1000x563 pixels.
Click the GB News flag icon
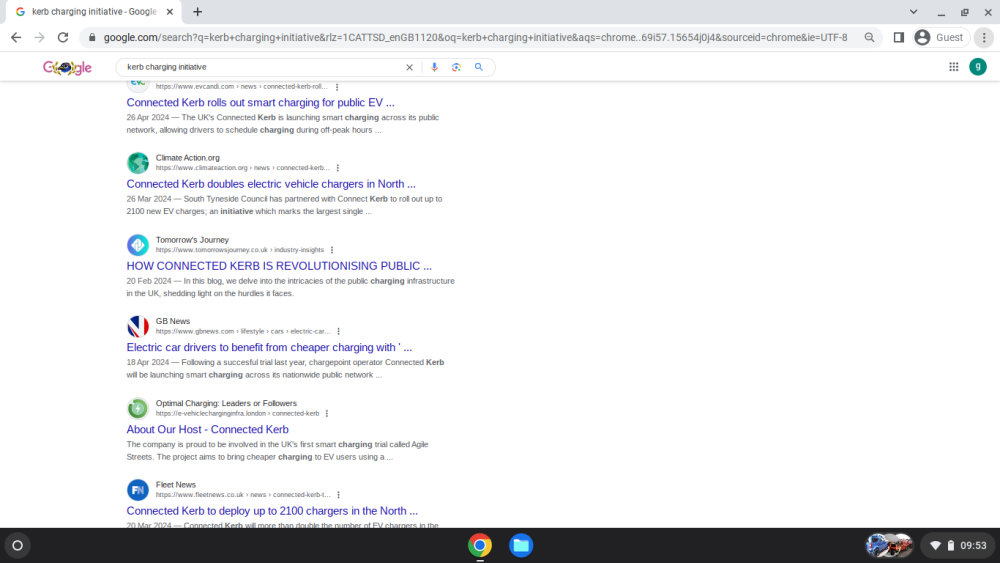click(138, 326)
